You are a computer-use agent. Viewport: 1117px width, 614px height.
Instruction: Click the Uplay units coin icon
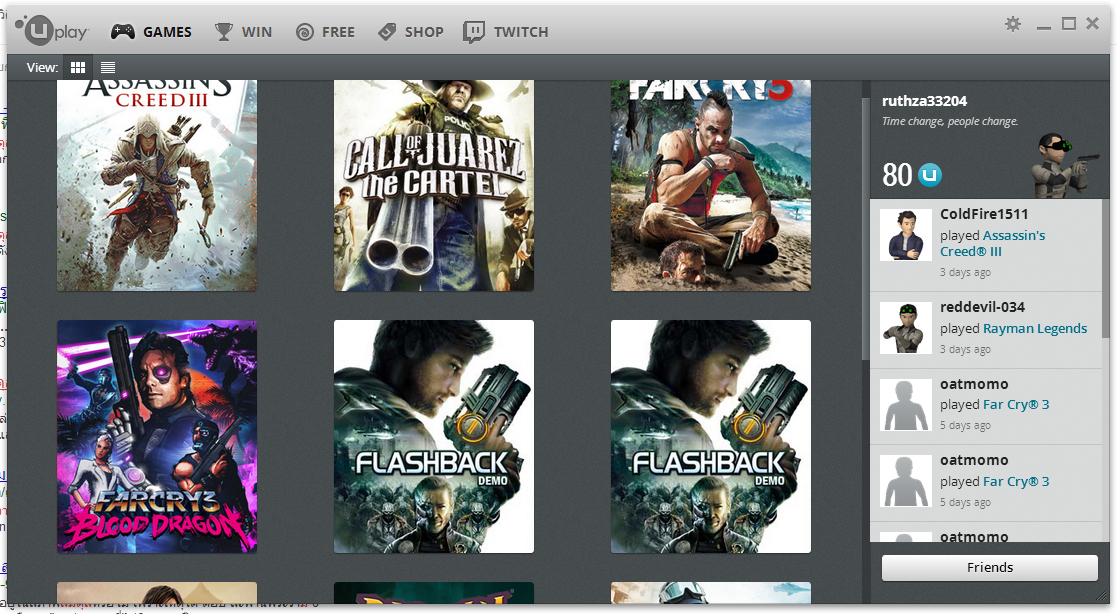[930, 175]
